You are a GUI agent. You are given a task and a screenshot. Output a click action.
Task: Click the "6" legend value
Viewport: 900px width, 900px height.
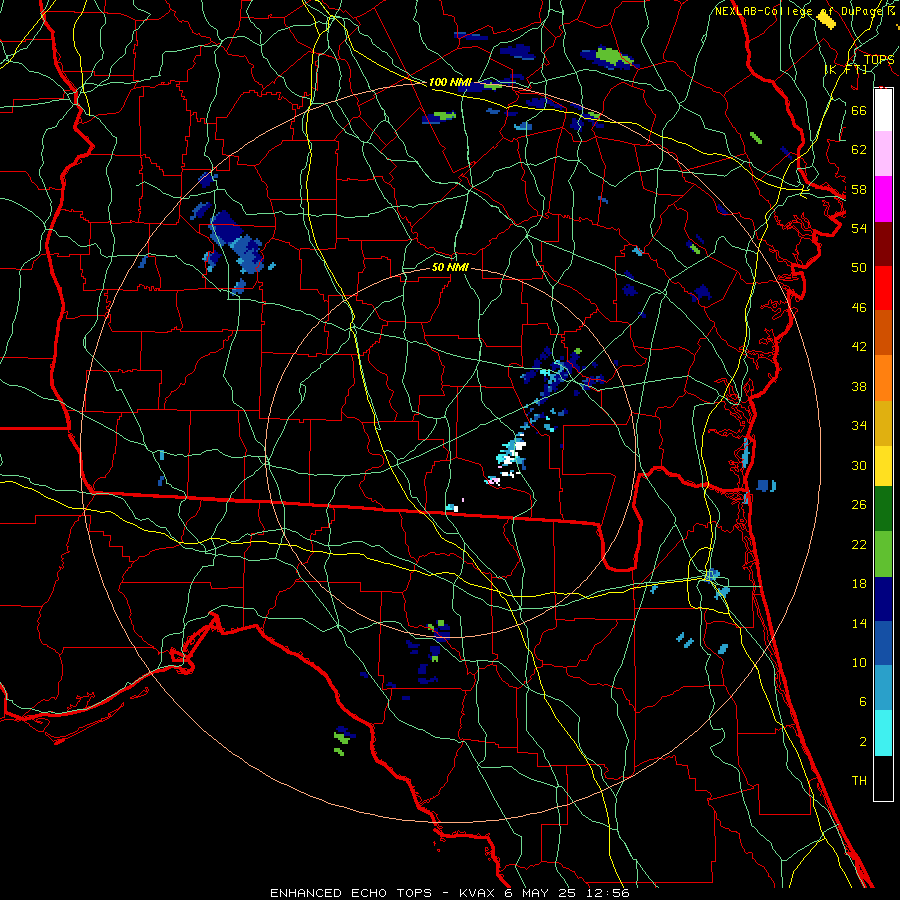tap(862, 702)
